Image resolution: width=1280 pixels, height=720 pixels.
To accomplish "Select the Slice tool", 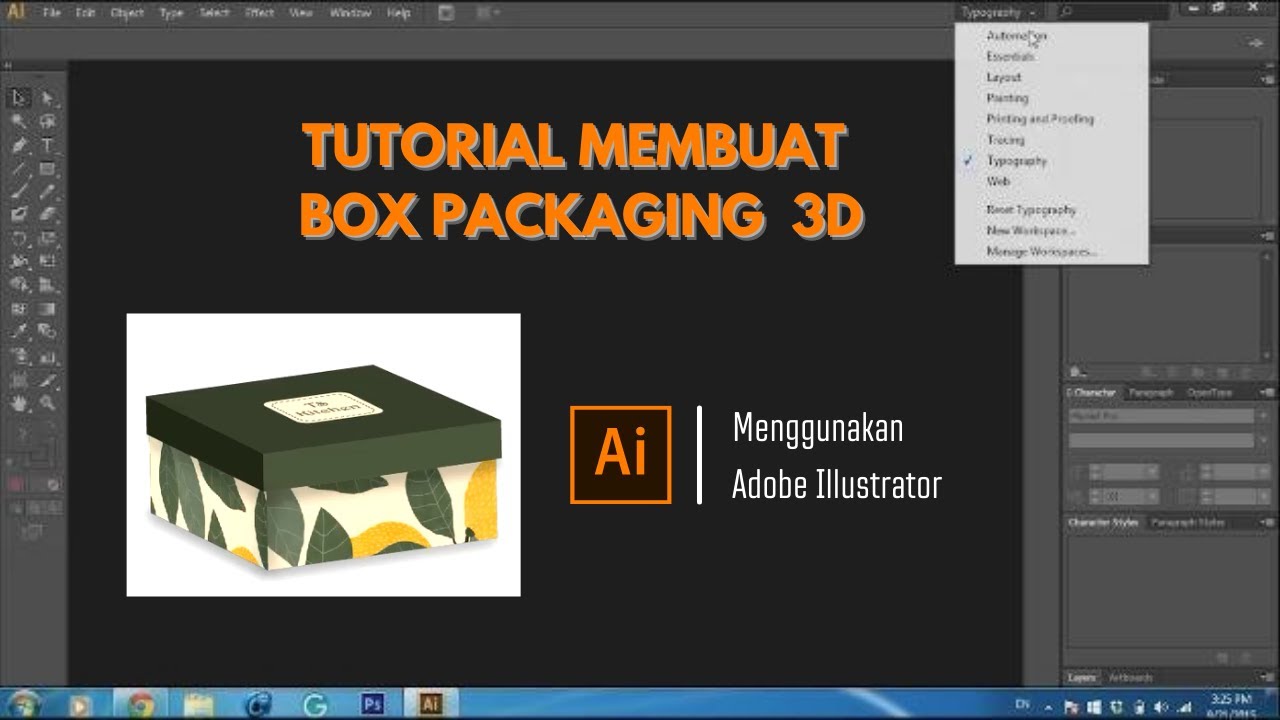I will point(47,380).
